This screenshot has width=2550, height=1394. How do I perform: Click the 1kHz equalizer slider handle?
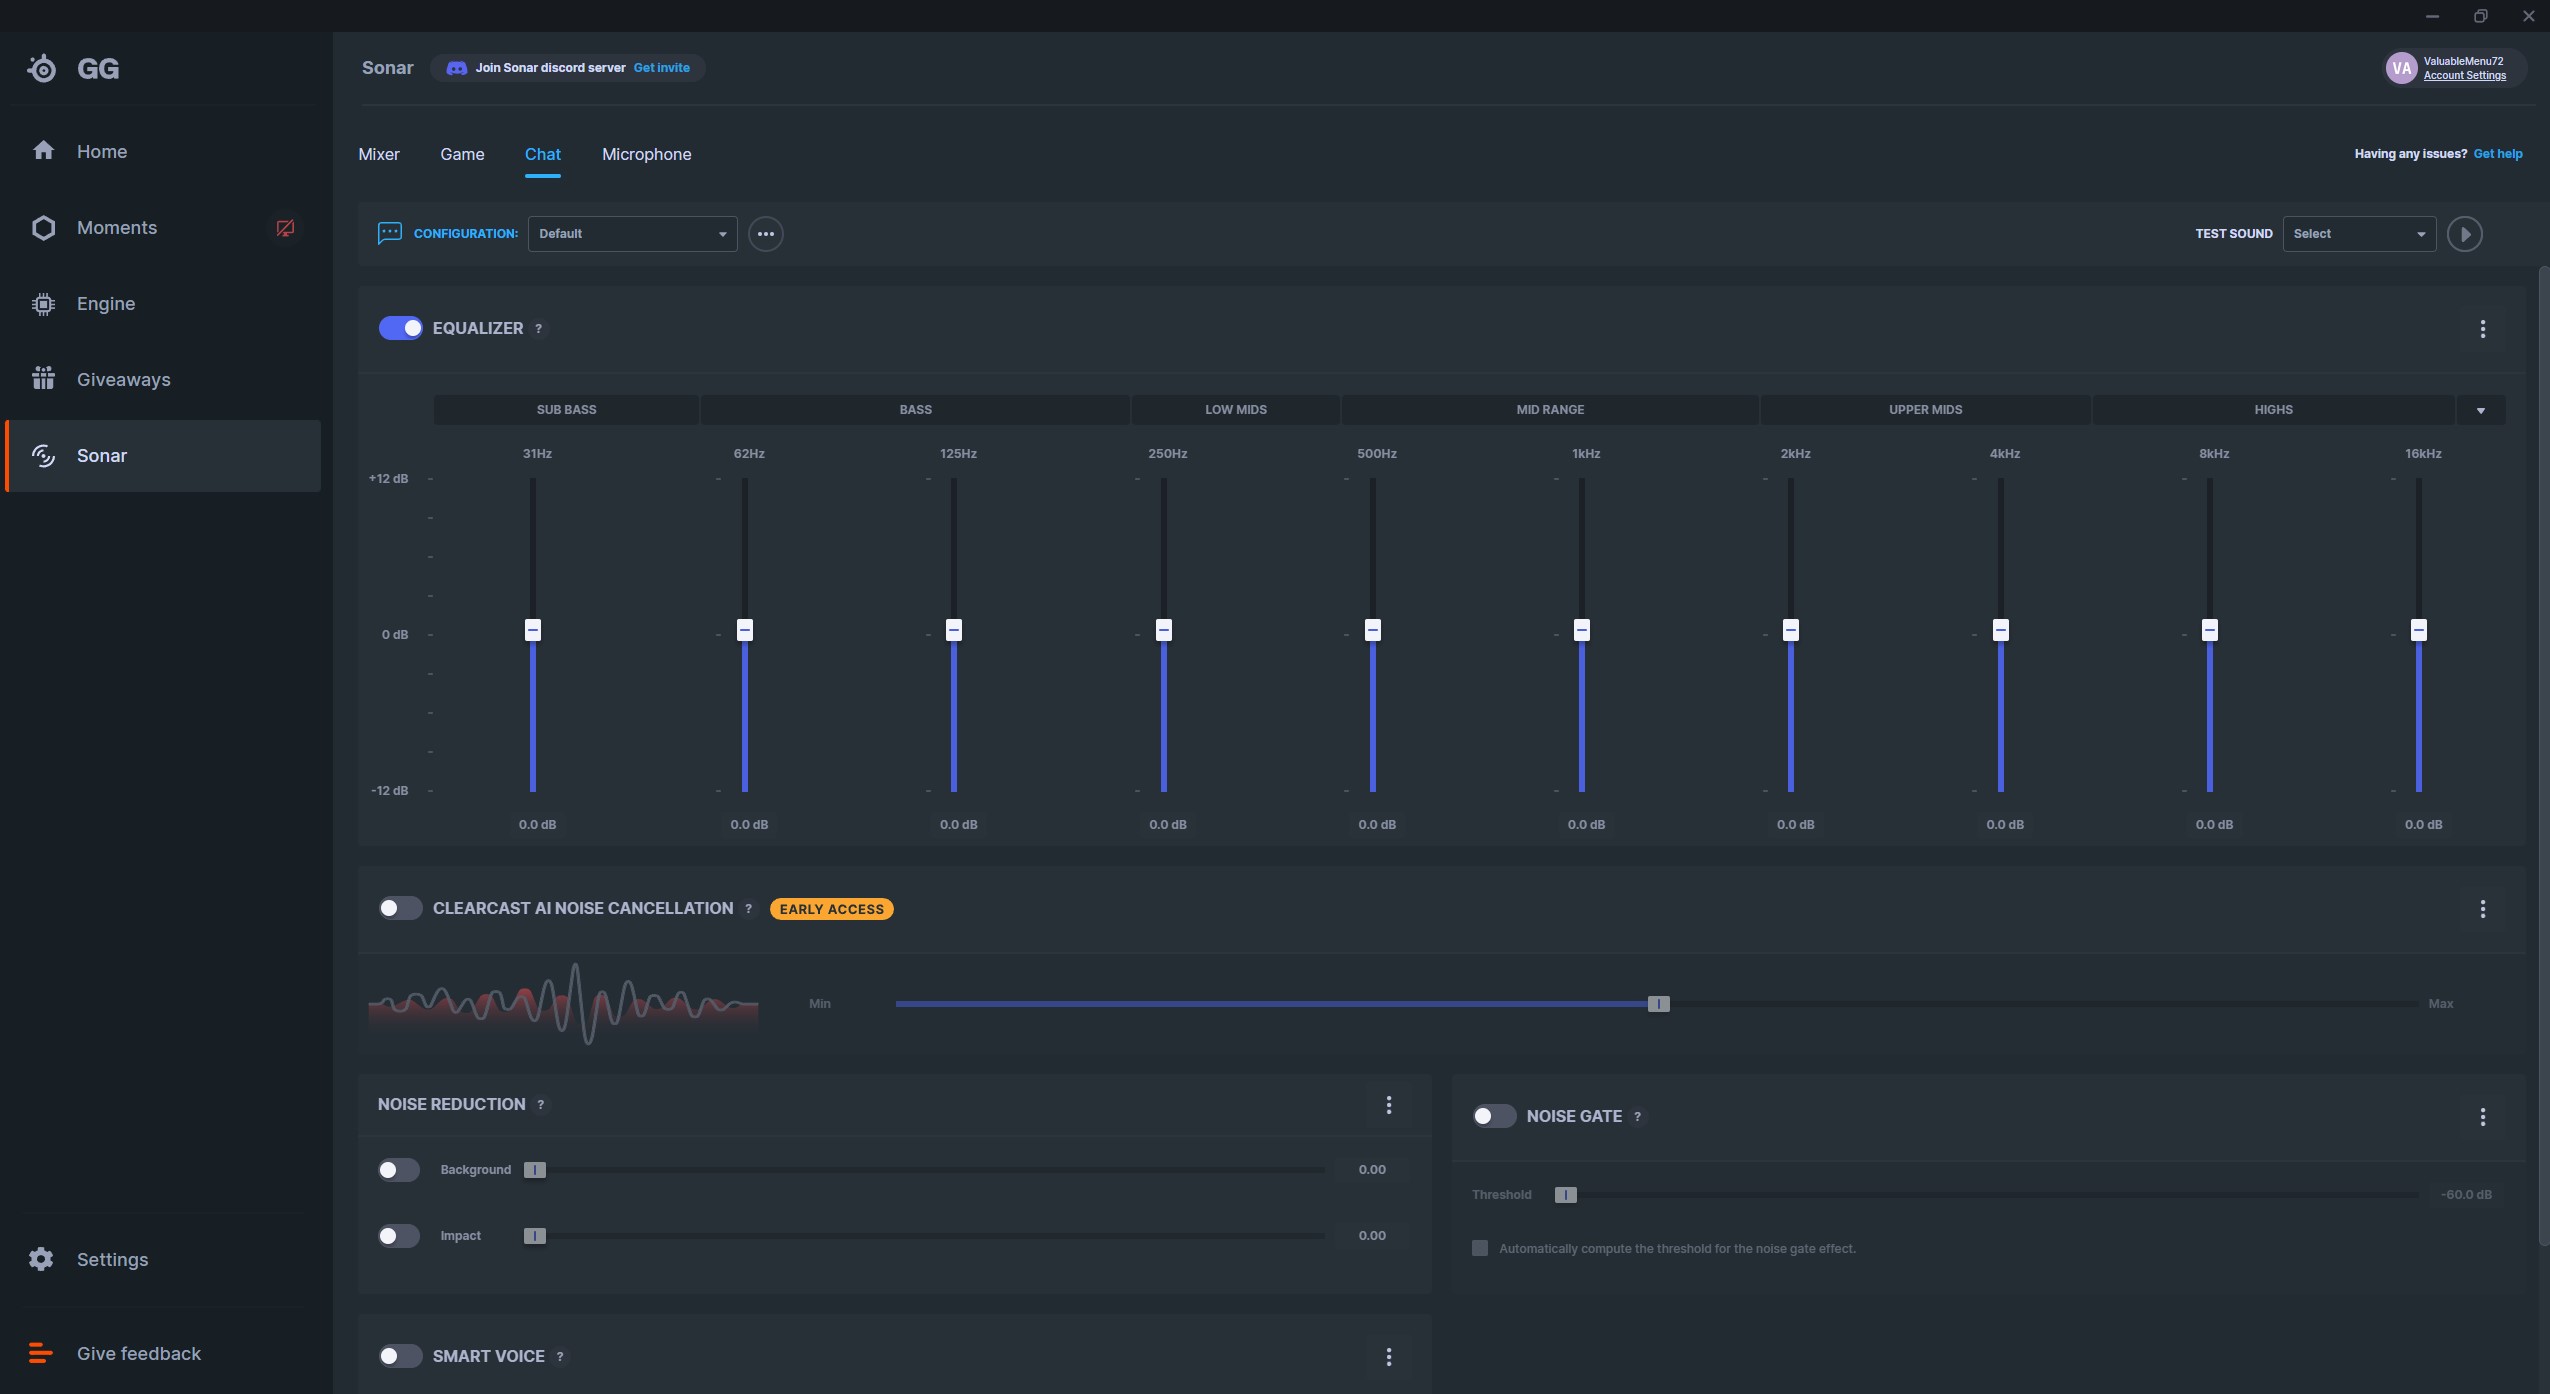point(1581,630)
